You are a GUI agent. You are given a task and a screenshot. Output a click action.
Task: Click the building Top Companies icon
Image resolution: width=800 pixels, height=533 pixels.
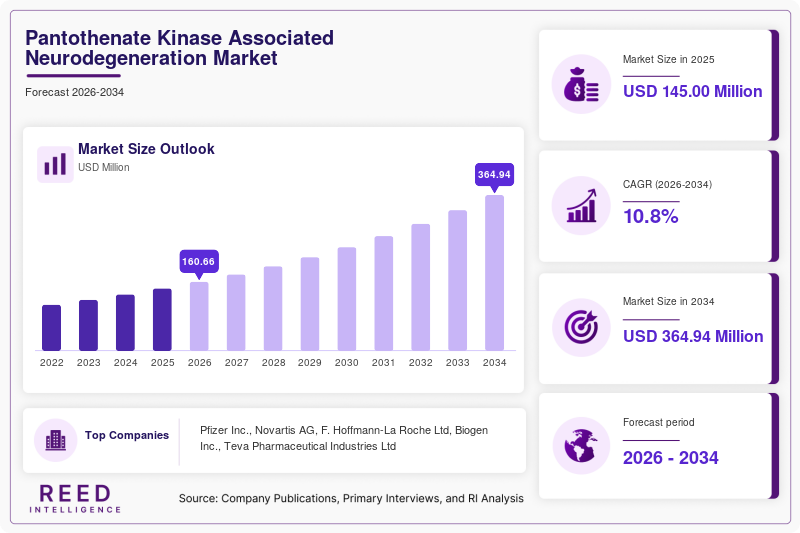[56, 440]
